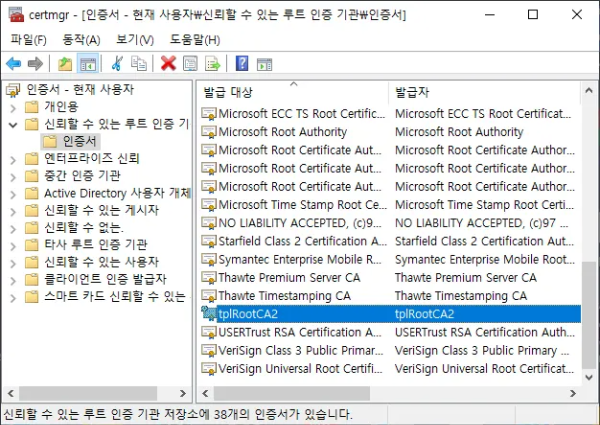This screenshot has height=425, width=600.
Task: Expand the 개인용 tree node
Action: click(x=13, y=108)
